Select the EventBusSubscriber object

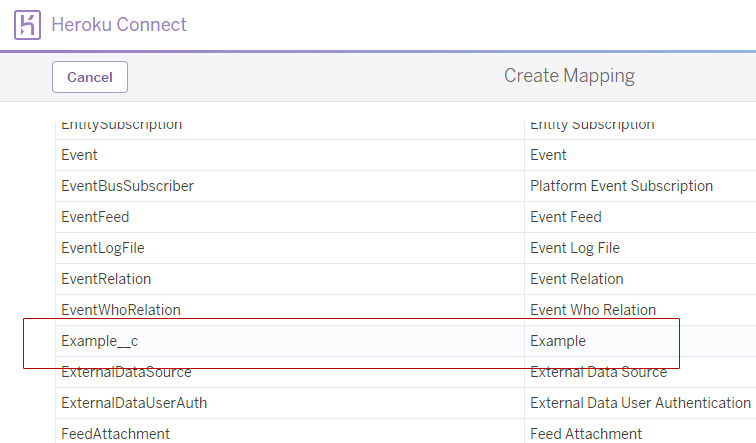[x=127, y=186]
